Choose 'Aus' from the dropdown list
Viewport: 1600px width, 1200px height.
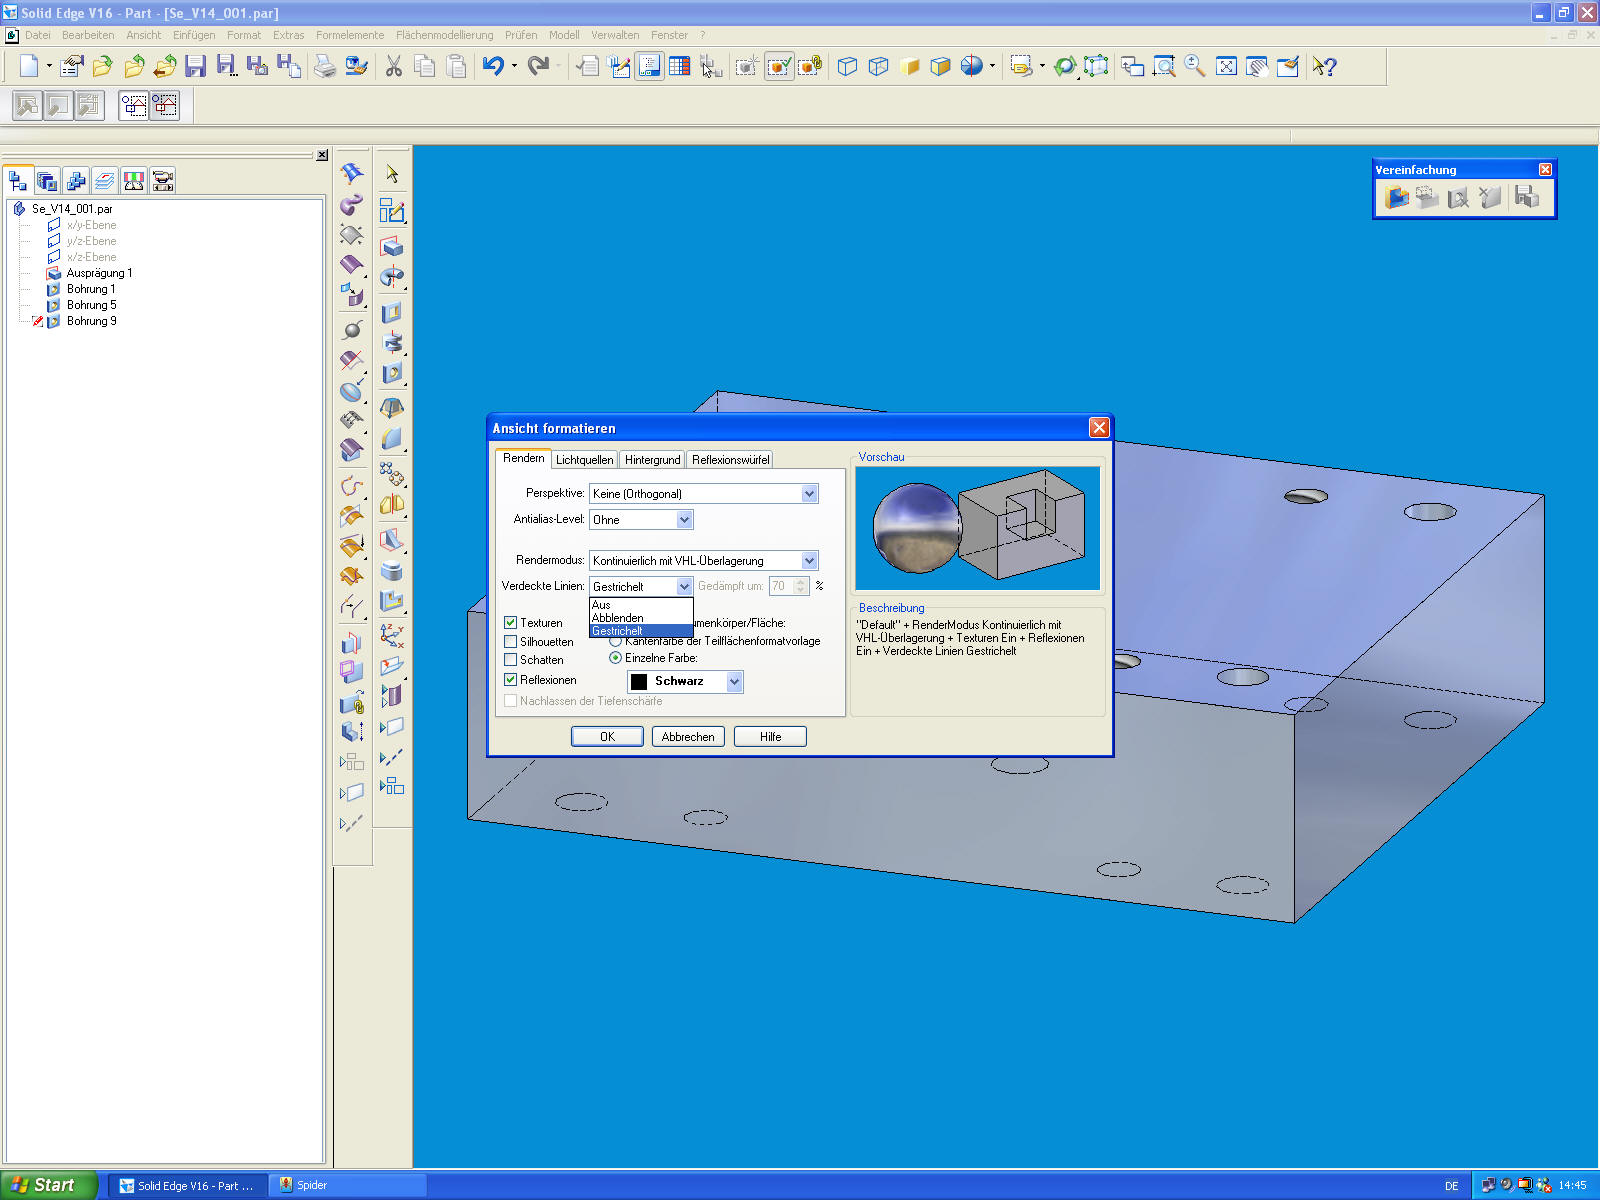[641, 605]
